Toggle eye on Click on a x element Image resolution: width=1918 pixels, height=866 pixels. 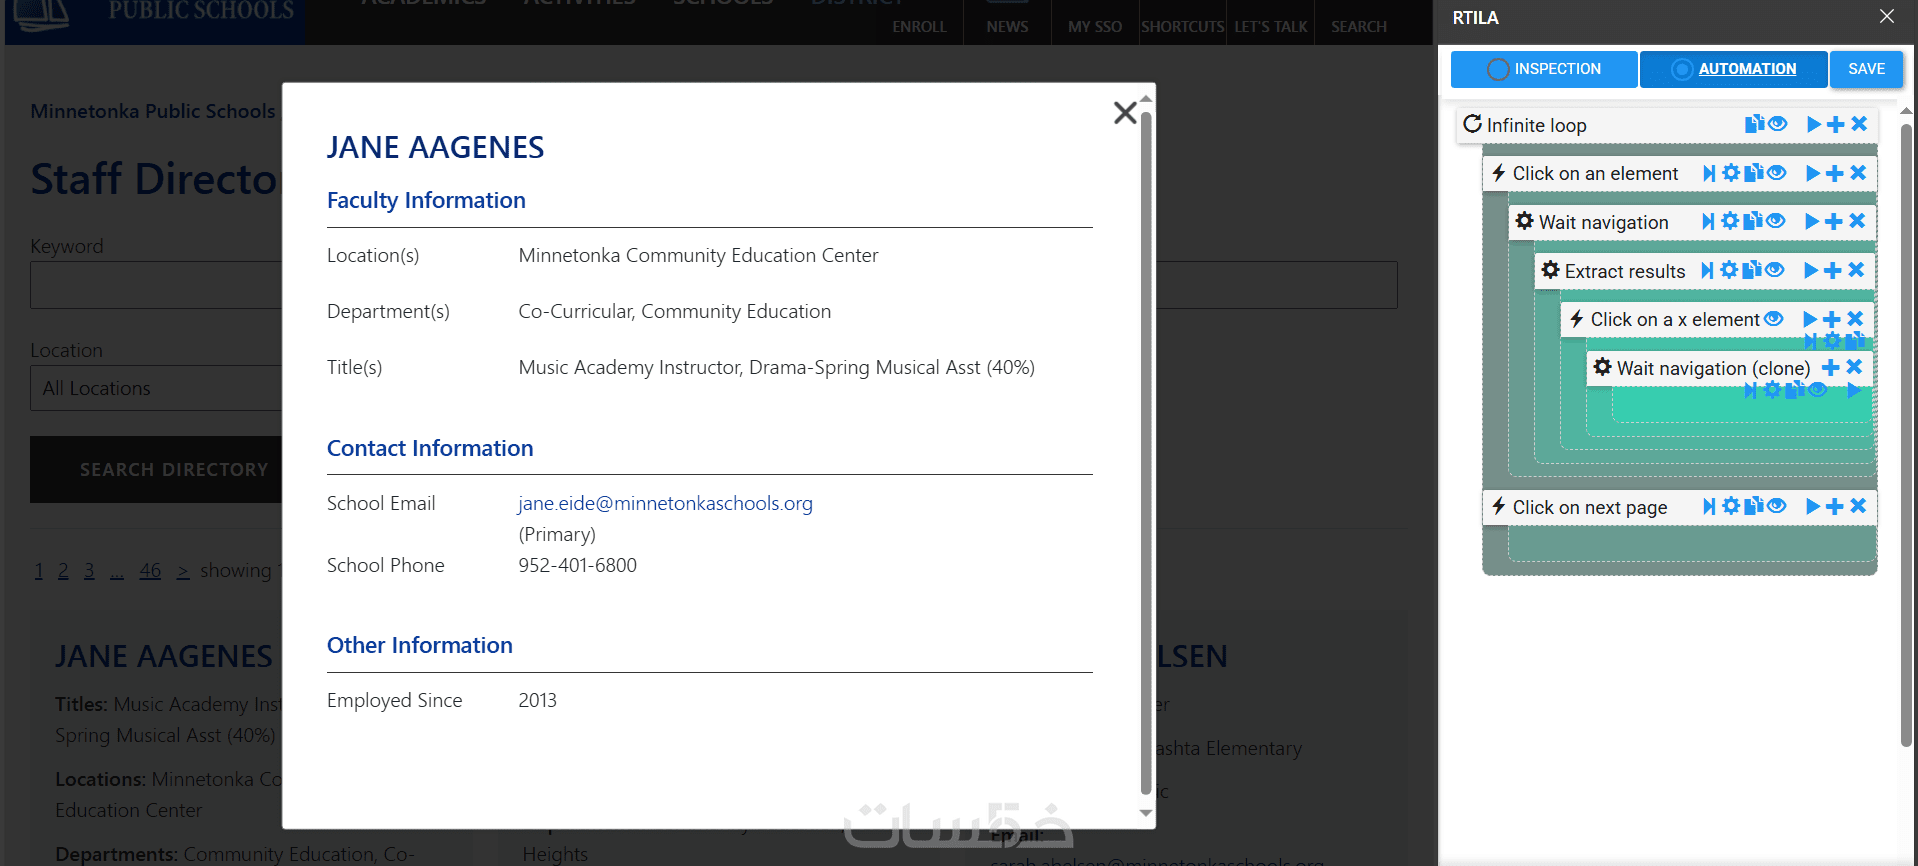(1773, 319)
